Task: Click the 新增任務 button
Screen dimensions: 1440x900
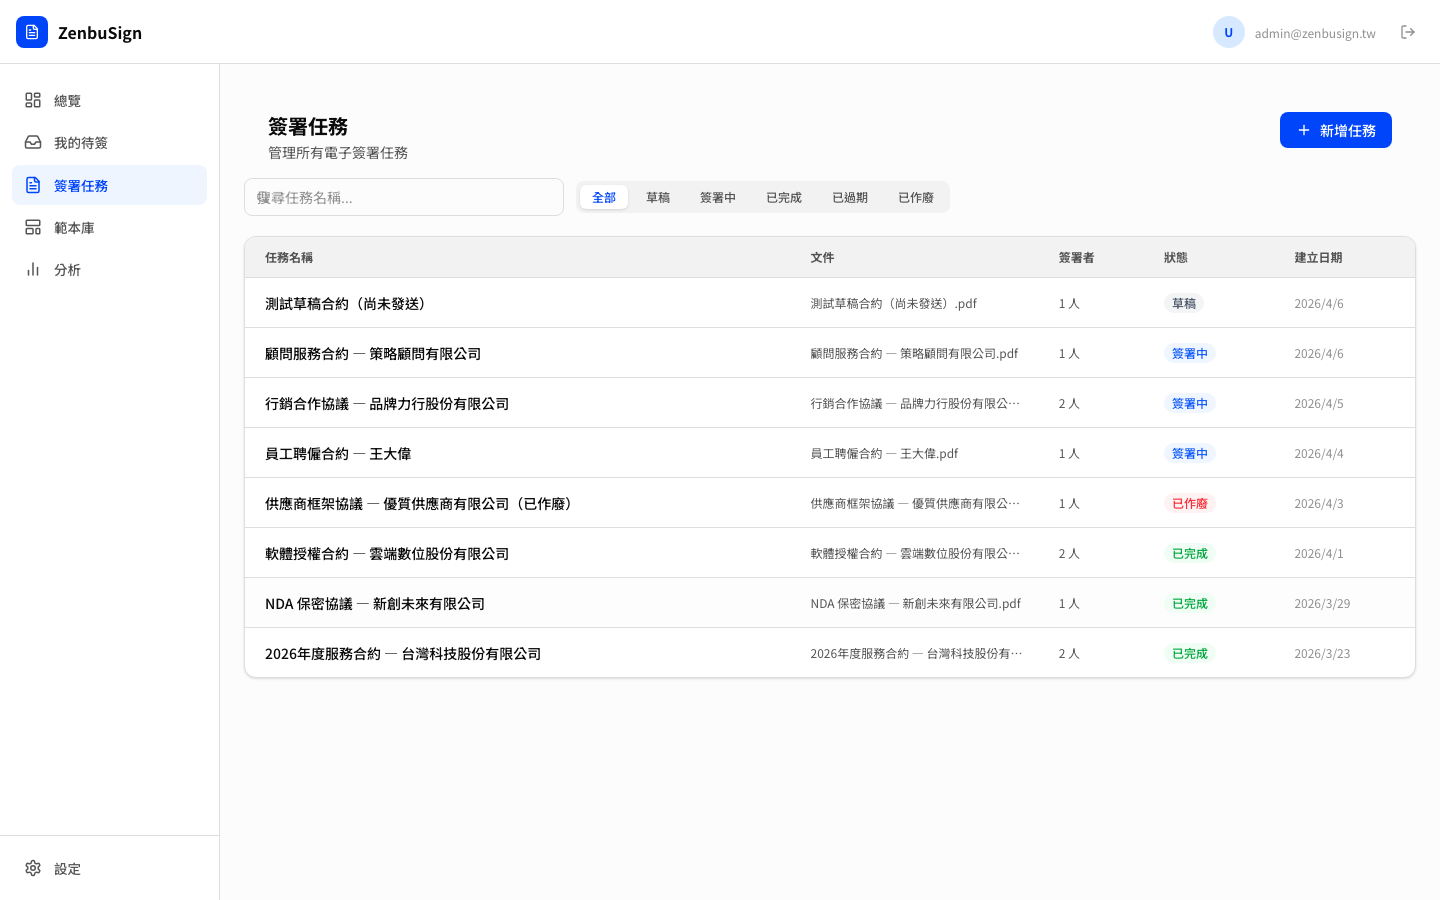Action: click(x=1336, y=130)
